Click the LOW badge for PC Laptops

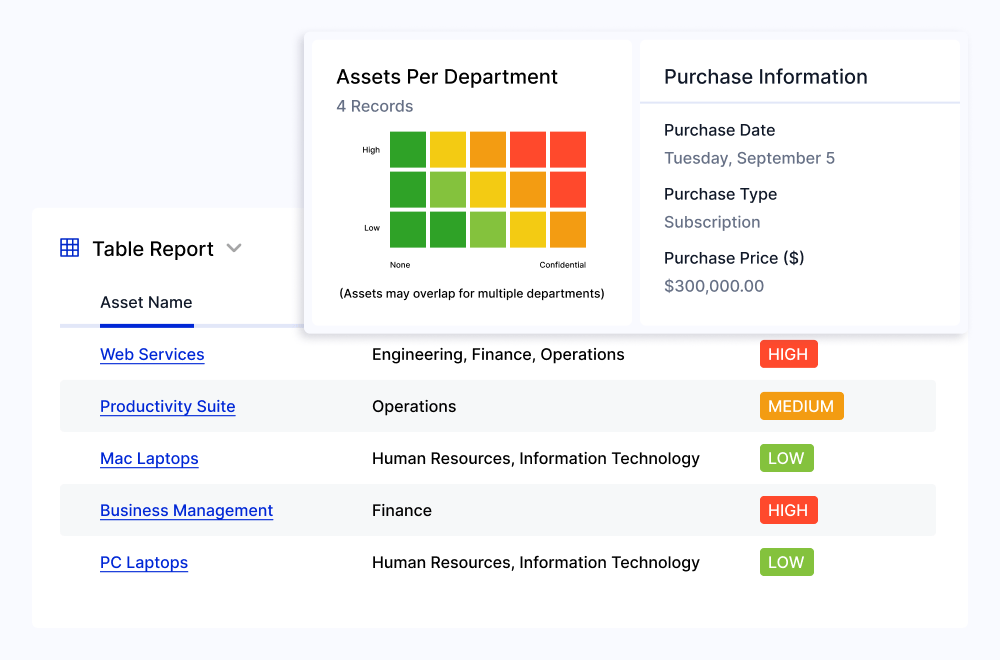(786, 562)
